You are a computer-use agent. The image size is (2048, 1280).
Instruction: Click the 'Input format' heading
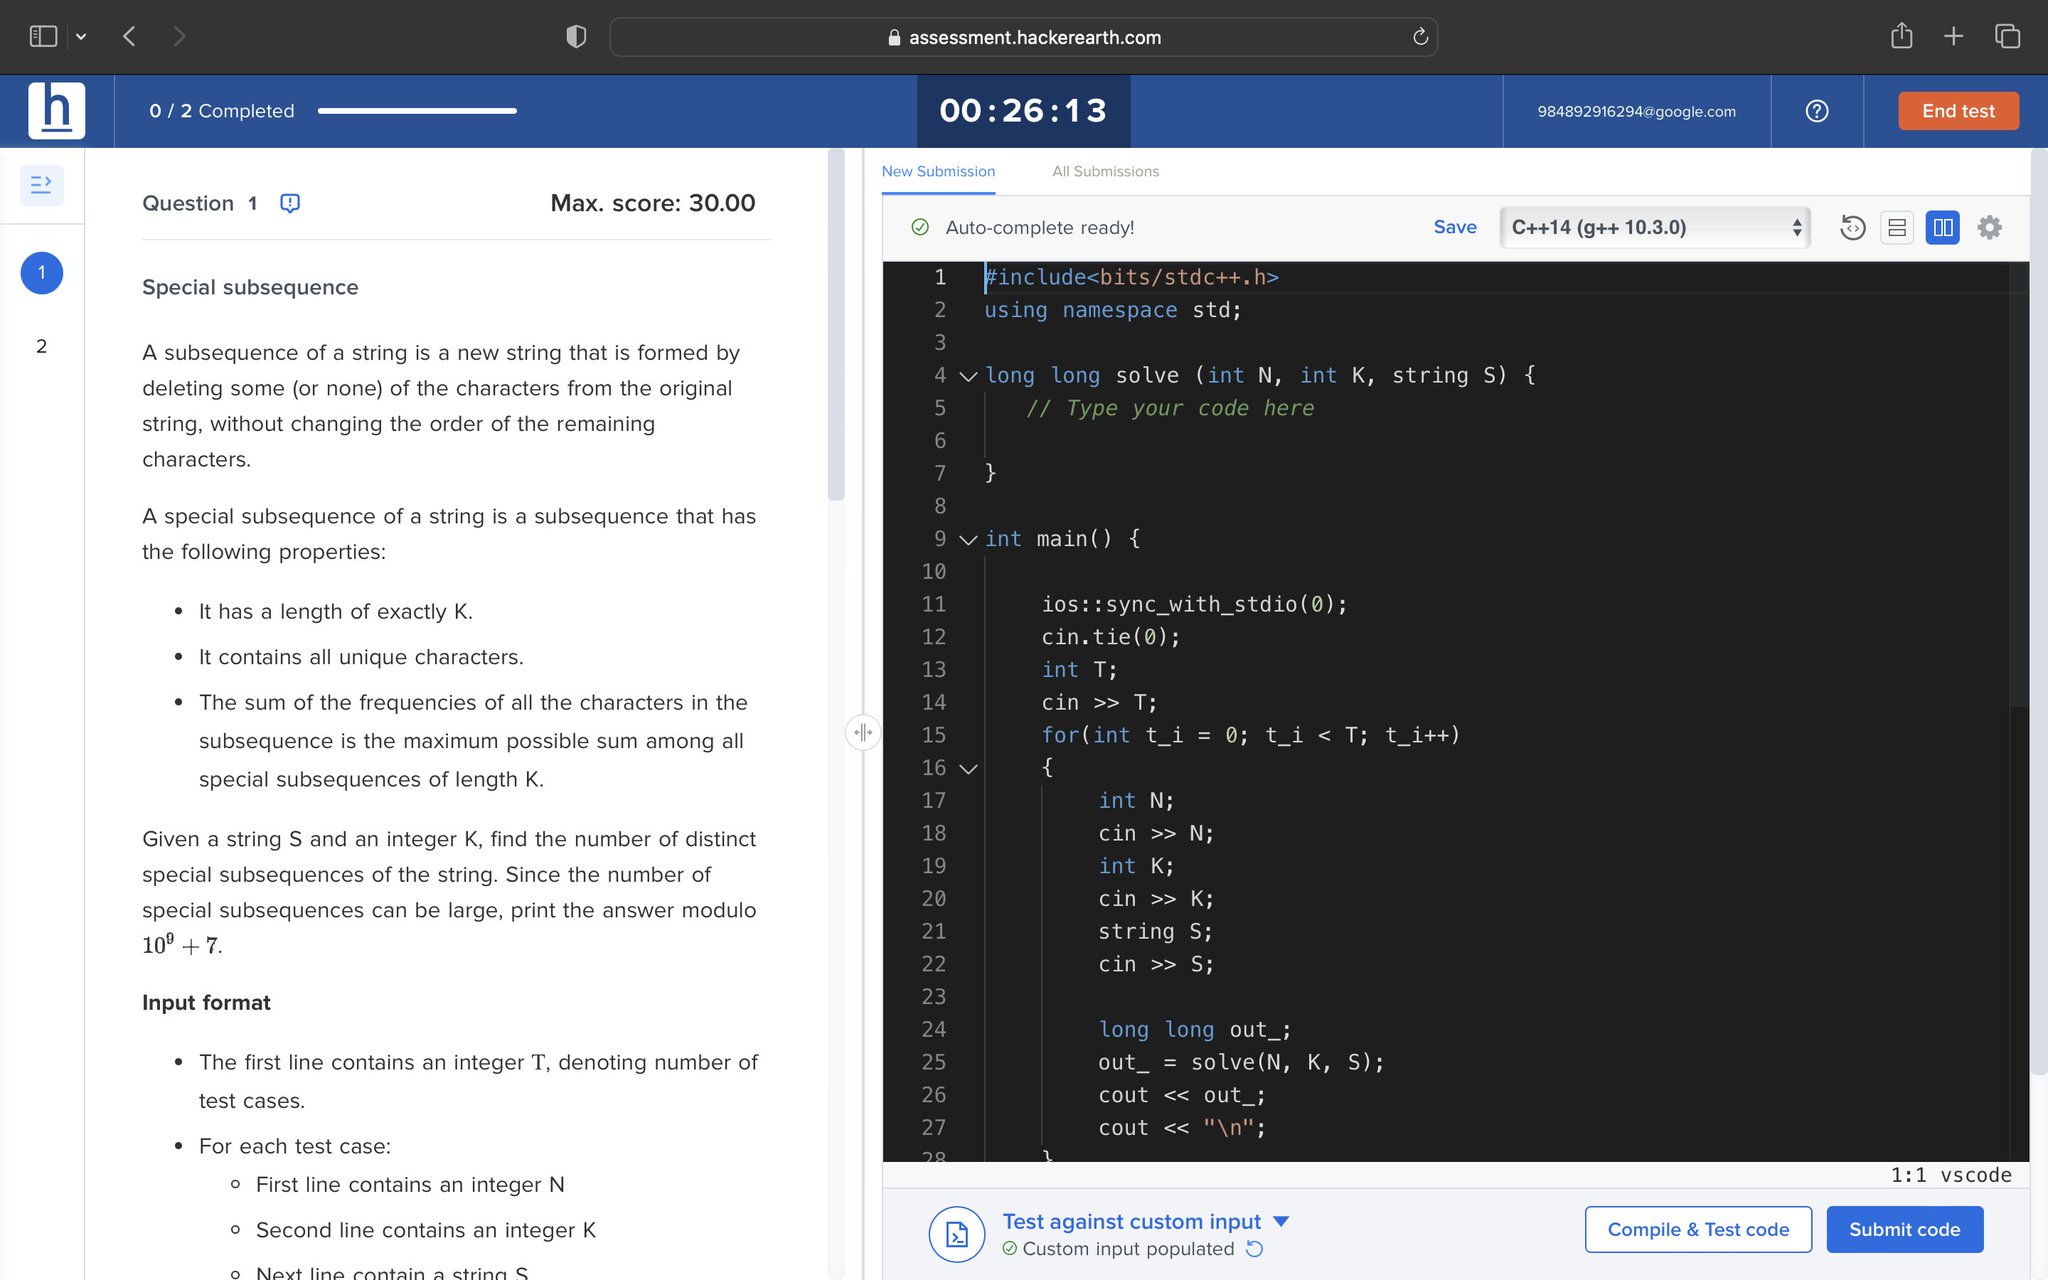click(206, 1002)
